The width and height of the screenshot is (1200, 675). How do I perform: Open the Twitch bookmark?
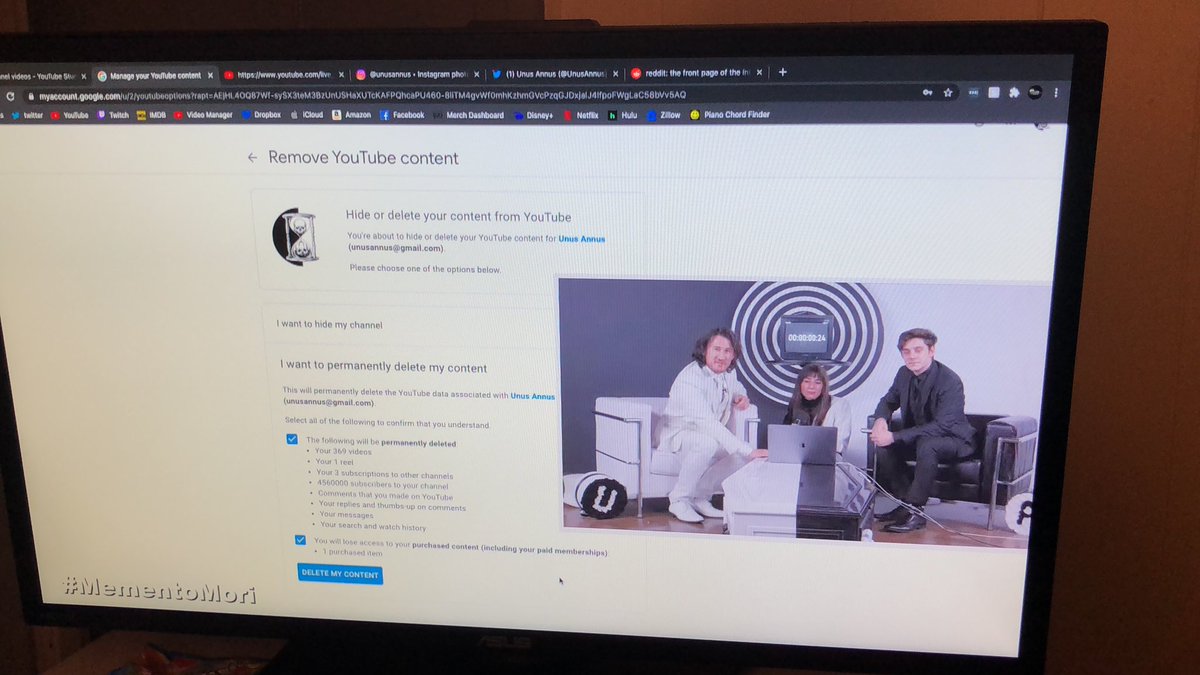point(113,115)
